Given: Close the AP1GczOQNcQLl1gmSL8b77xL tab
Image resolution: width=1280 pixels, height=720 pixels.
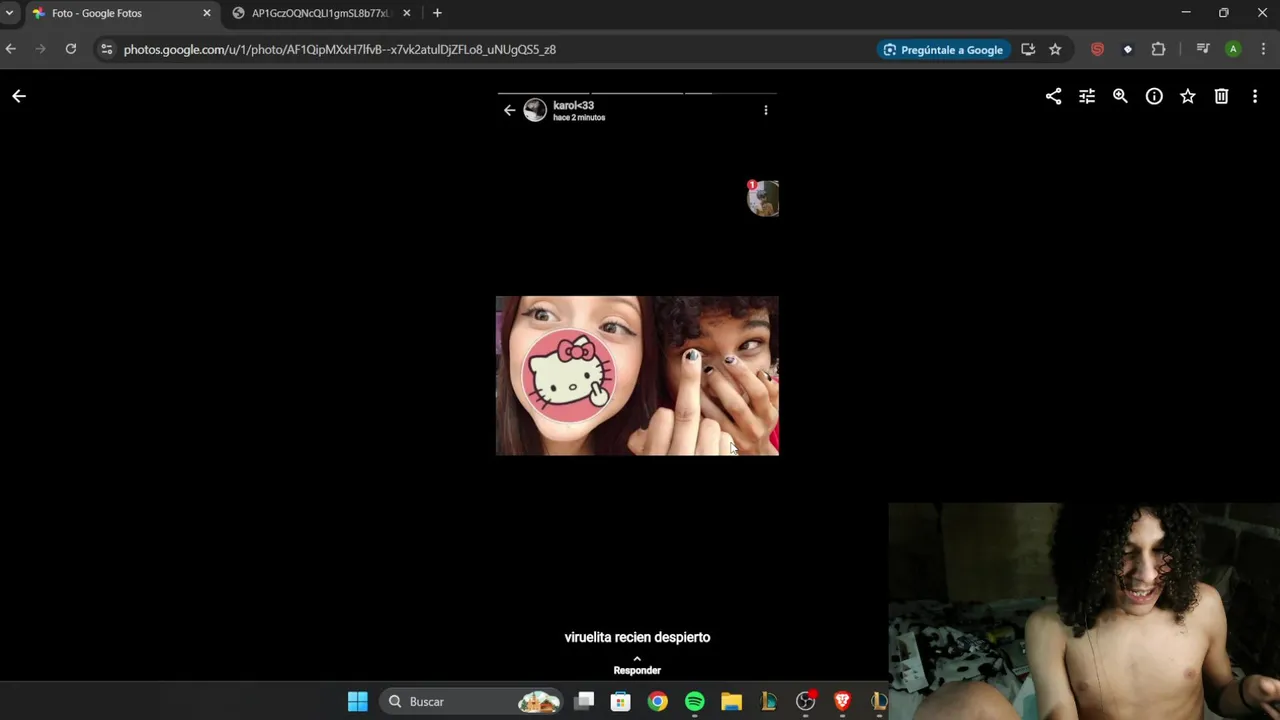Looking at the screenshot, I should 406,13.
